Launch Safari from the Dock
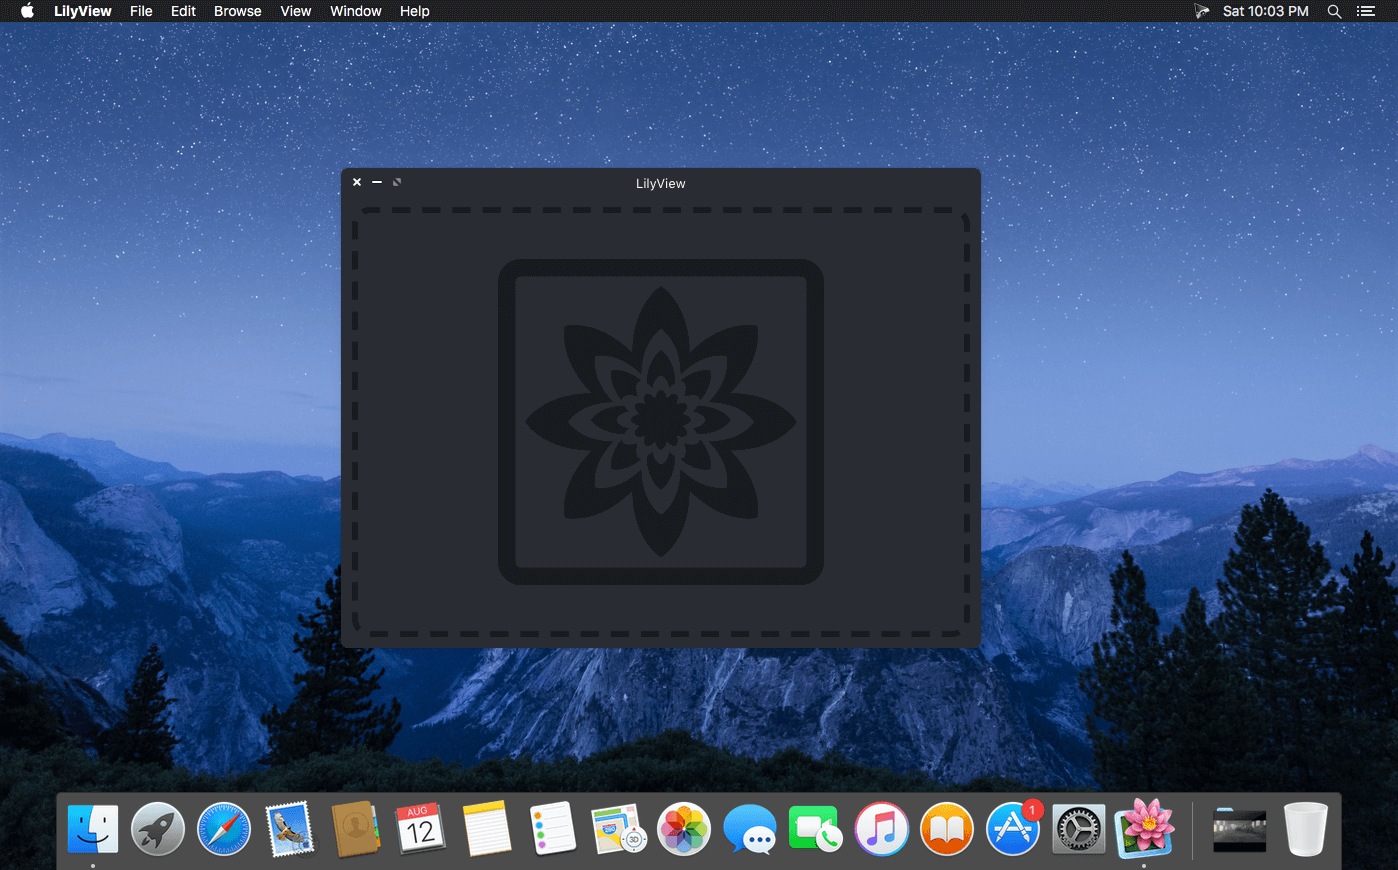 (x=224, y=830)
